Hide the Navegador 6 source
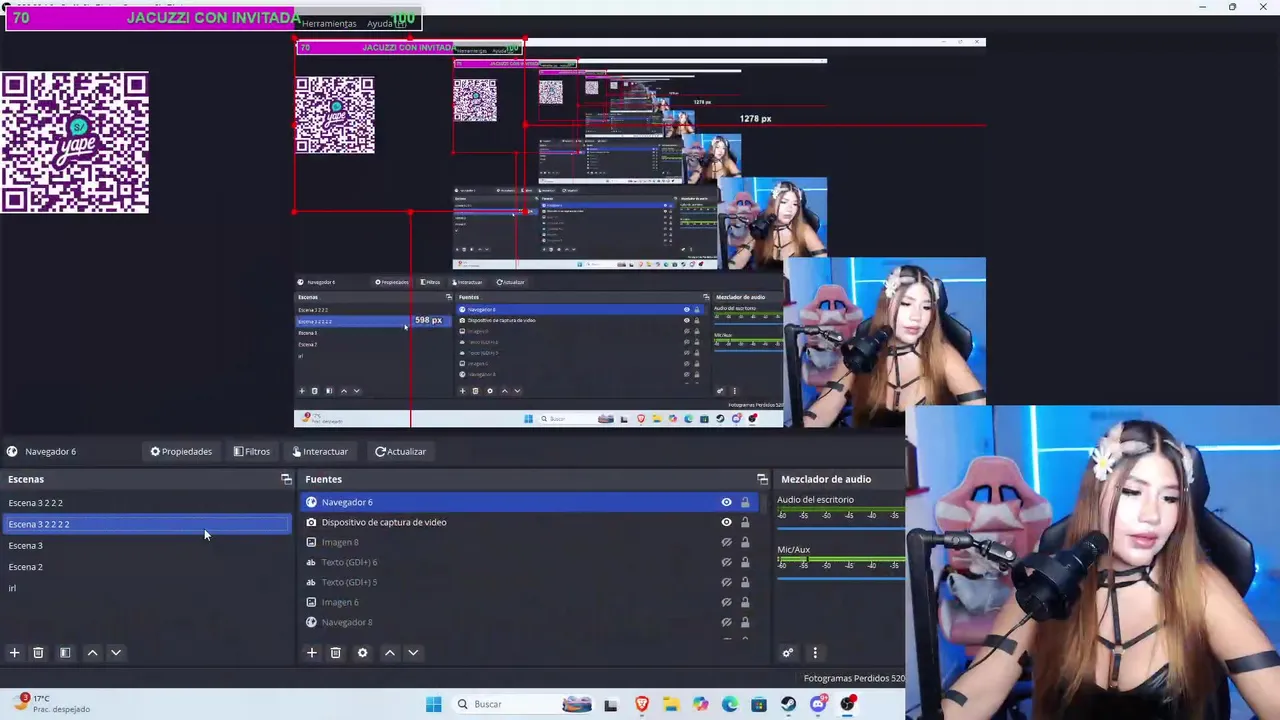Viewport: 1280px width, 720px height. (726, 502)
